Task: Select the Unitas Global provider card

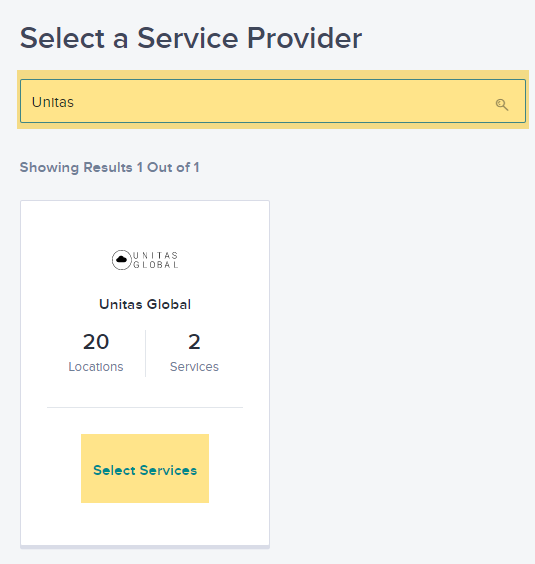Action: [145, 373]
